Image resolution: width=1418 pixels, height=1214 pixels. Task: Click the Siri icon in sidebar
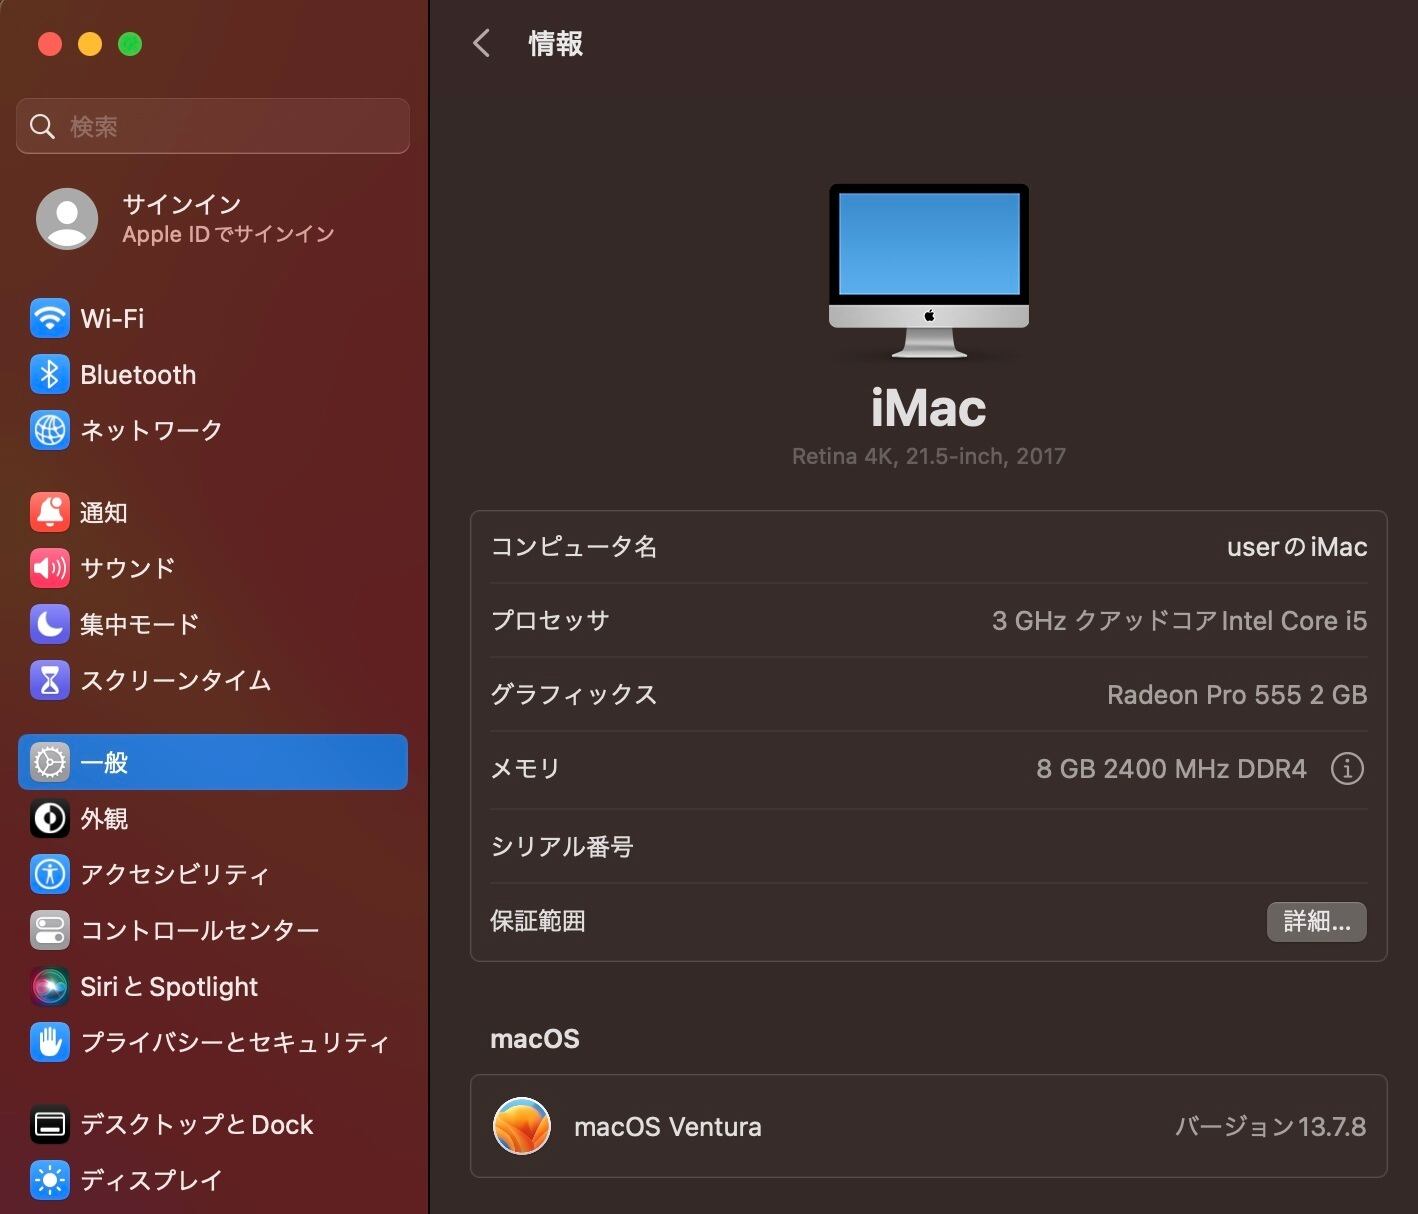coord(50,986)
